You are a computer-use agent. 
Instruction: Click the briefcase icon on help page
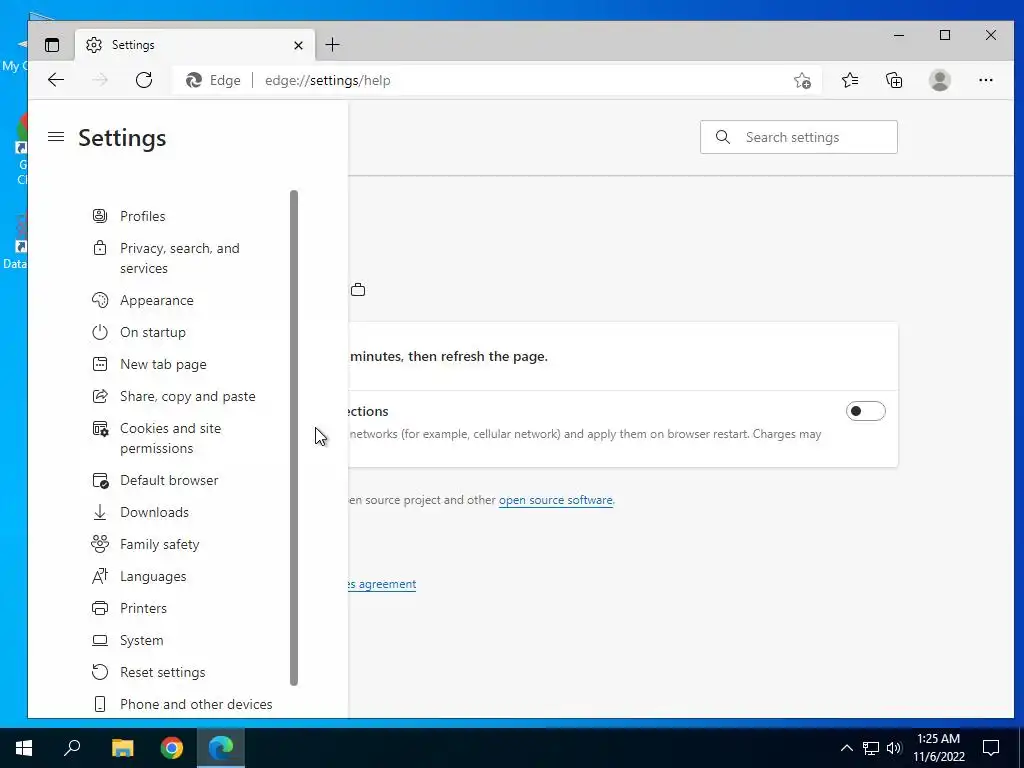358,290
